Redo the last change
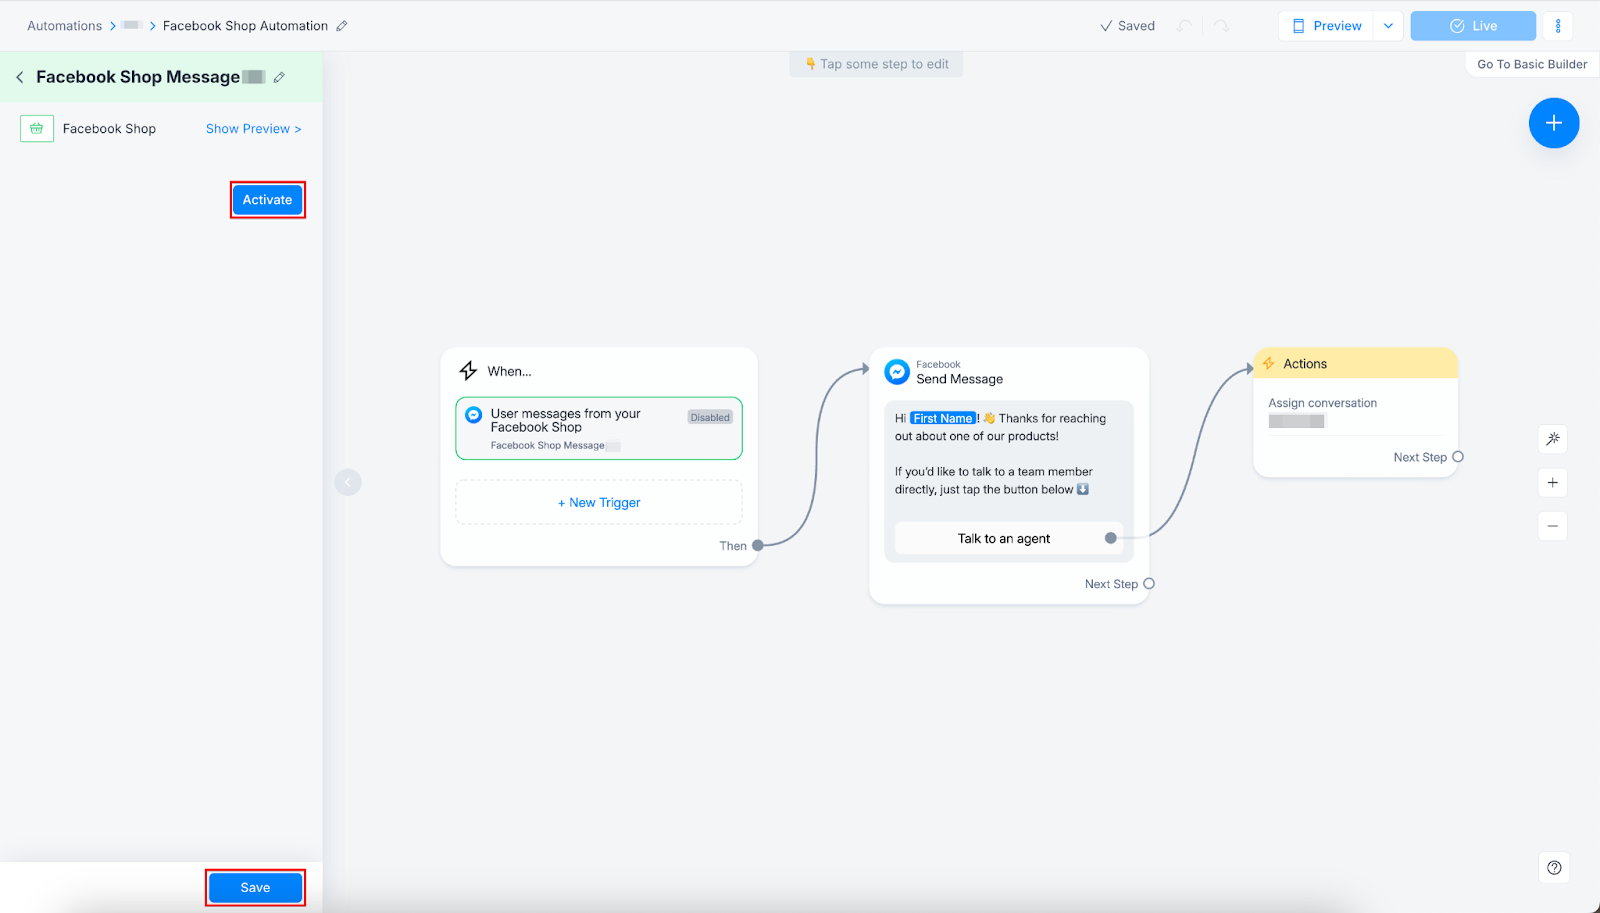The width and height of the screenshot is (1600, 913). 1221,26
